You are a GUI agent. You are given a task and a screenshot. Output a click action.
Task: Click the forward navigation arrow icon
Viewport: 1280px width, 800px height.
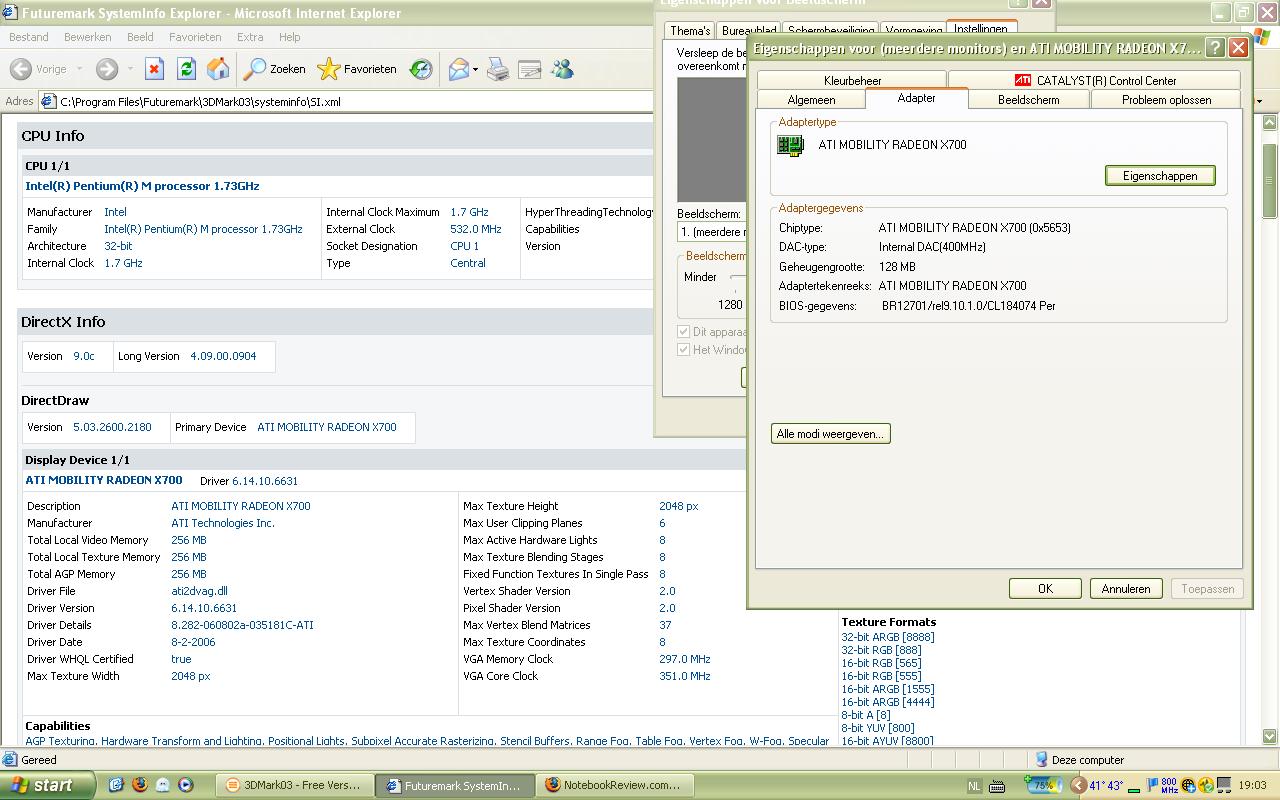(106, 69)
